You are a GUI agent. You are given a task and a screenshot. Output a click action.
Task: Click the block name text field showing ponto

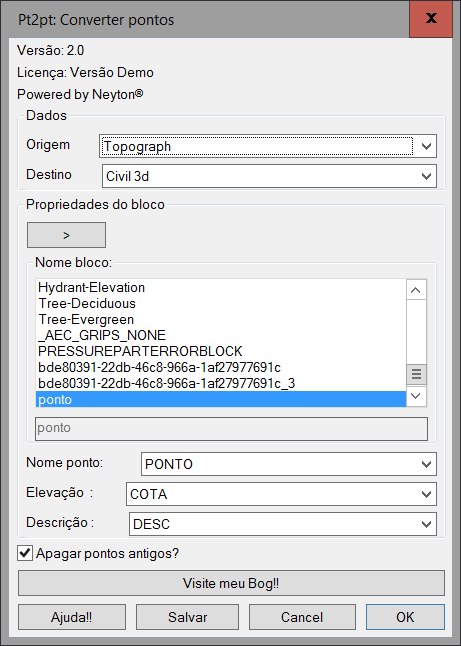[231, 428]
